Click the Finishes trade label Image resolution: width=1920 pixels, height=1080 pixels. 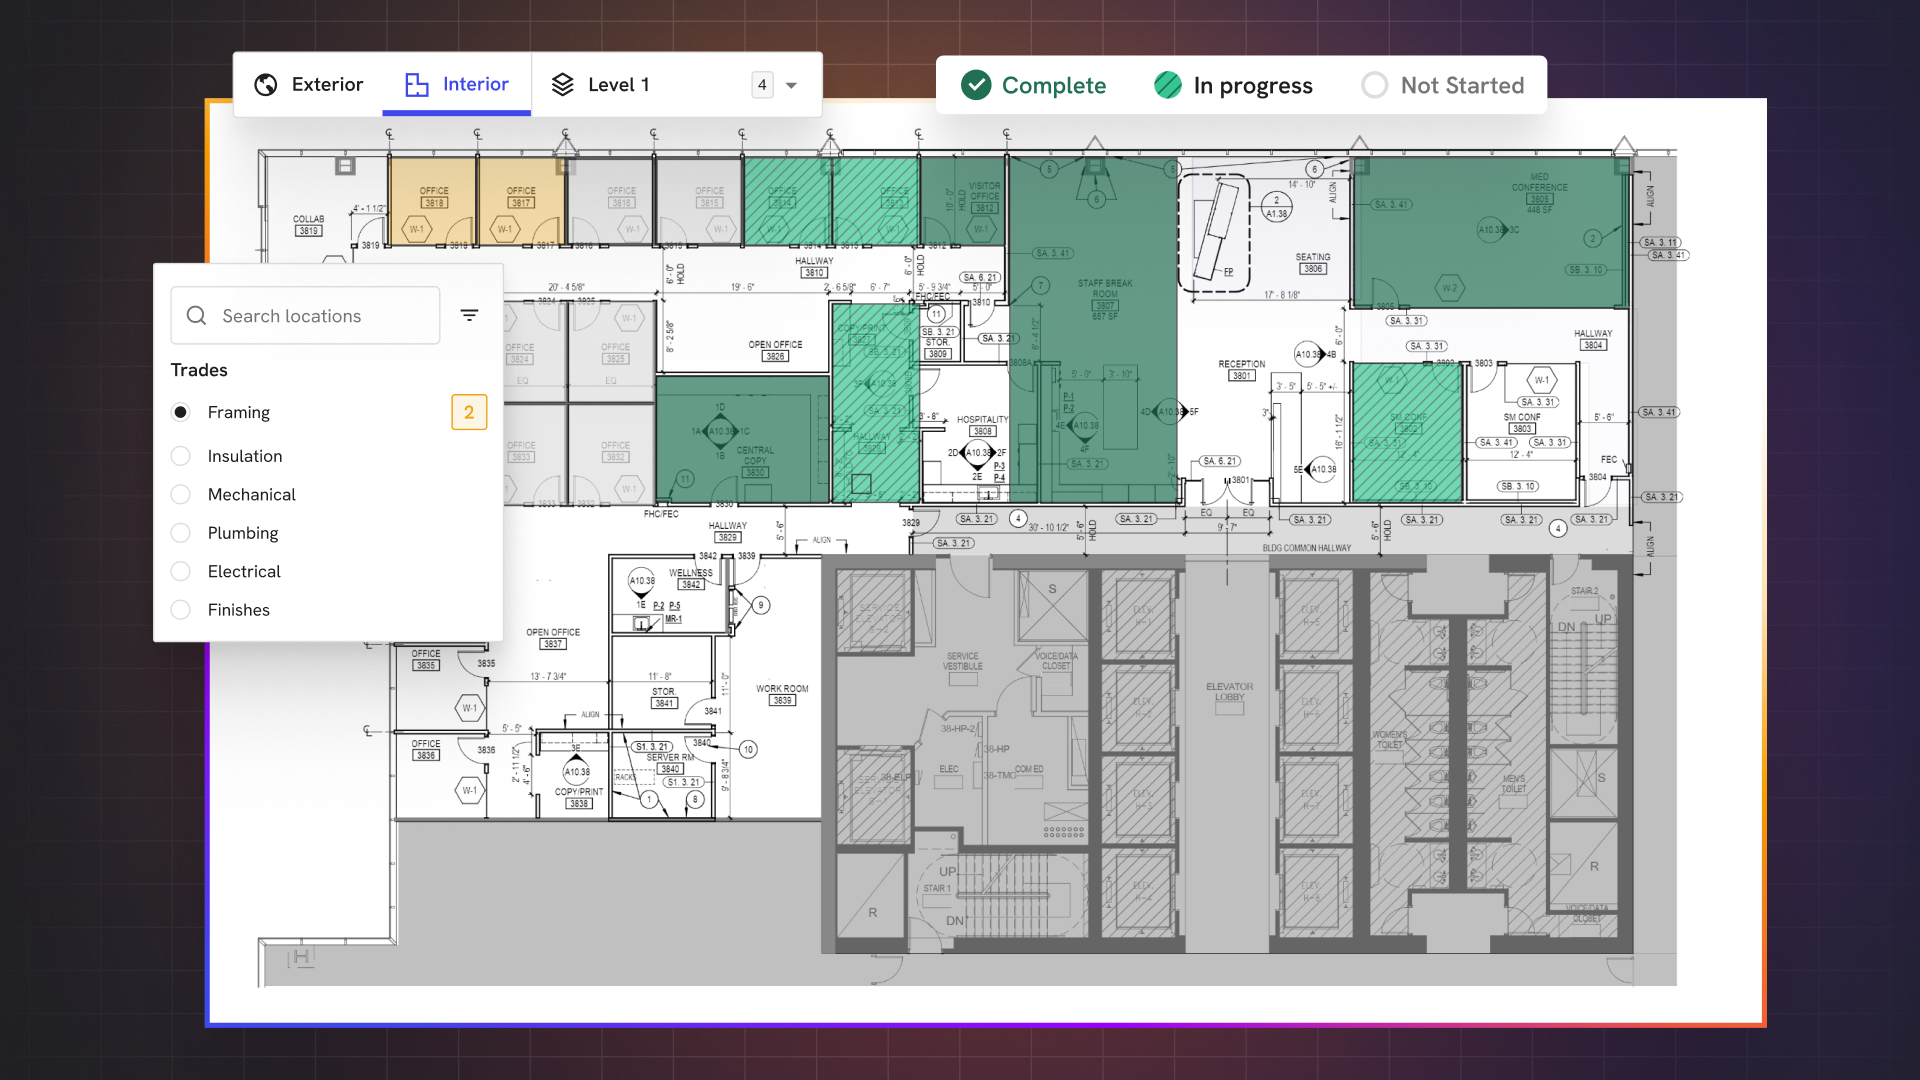[x=238, y=610]
